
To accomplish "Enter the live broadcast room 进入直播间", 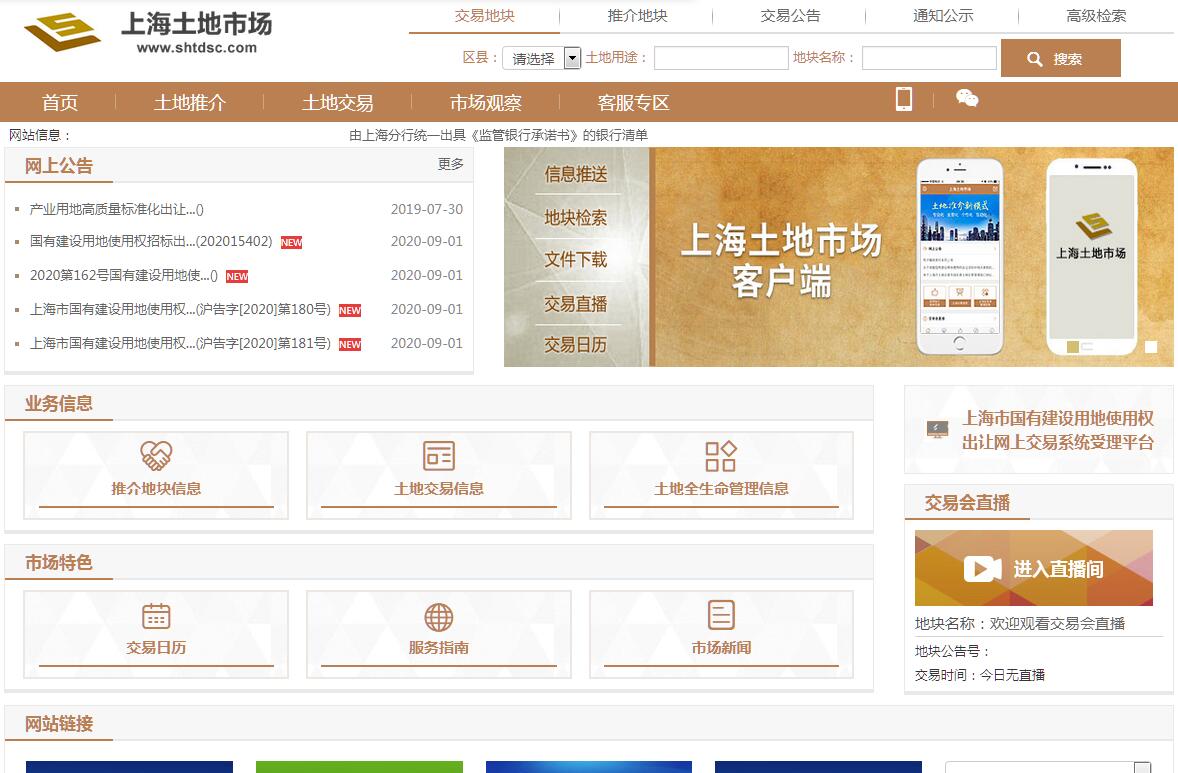I will tap(1033, 568).
